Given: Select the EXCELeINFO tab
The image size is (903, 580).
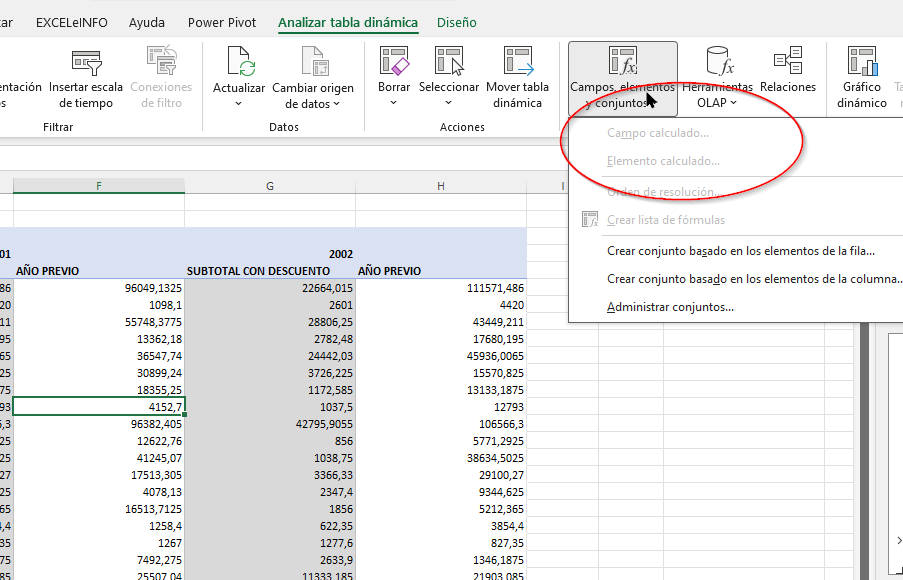Looking at the screenshot, I should 72,22.
